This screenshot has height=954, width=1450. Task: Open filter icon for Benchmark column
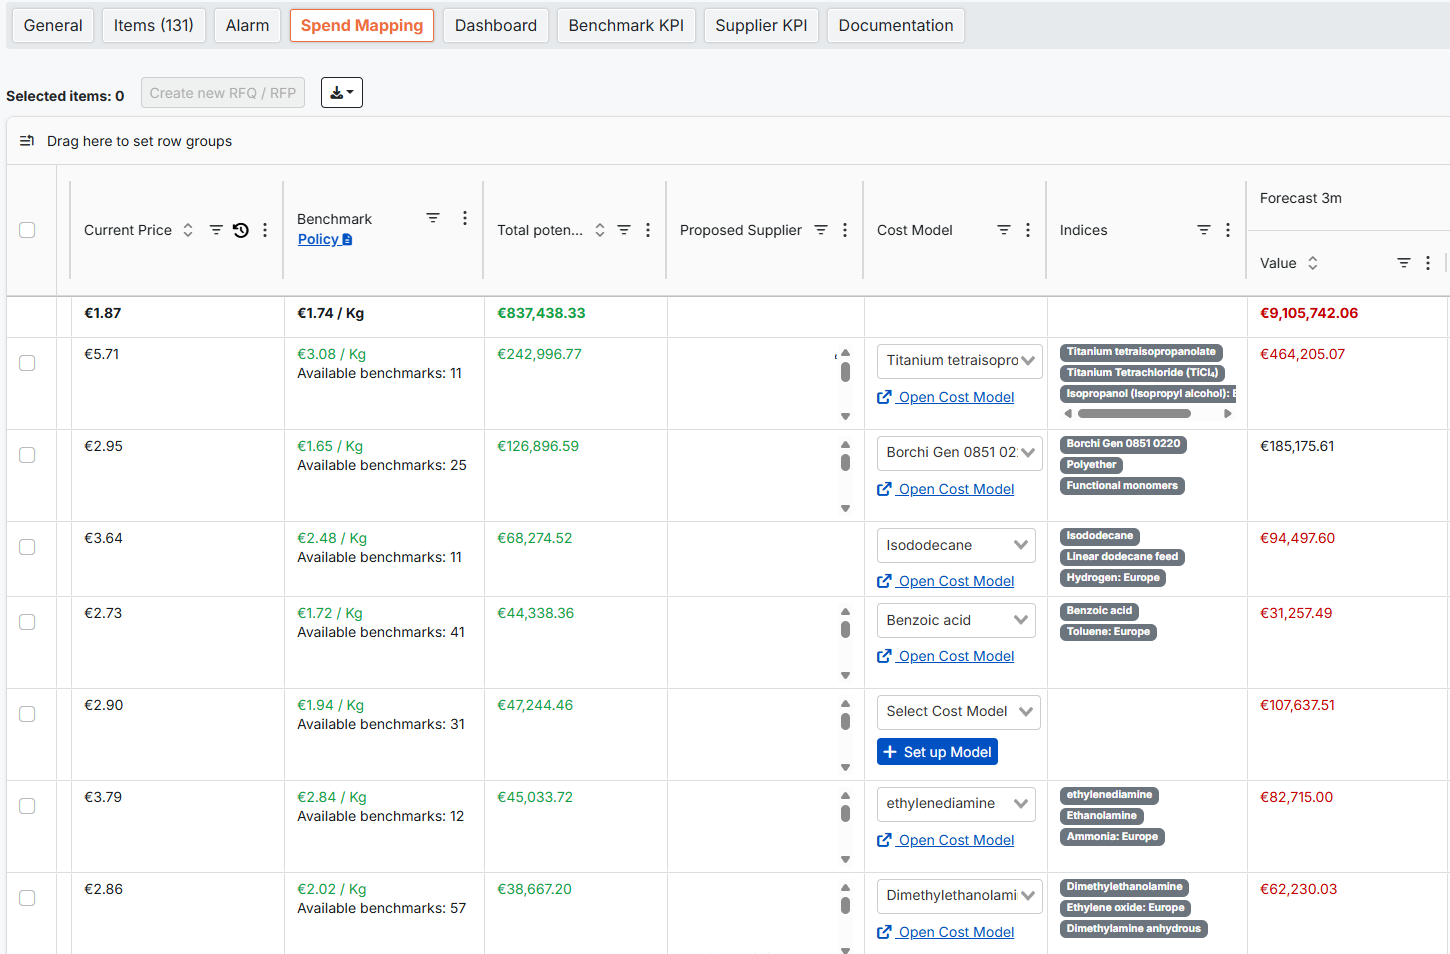(433, 218)
